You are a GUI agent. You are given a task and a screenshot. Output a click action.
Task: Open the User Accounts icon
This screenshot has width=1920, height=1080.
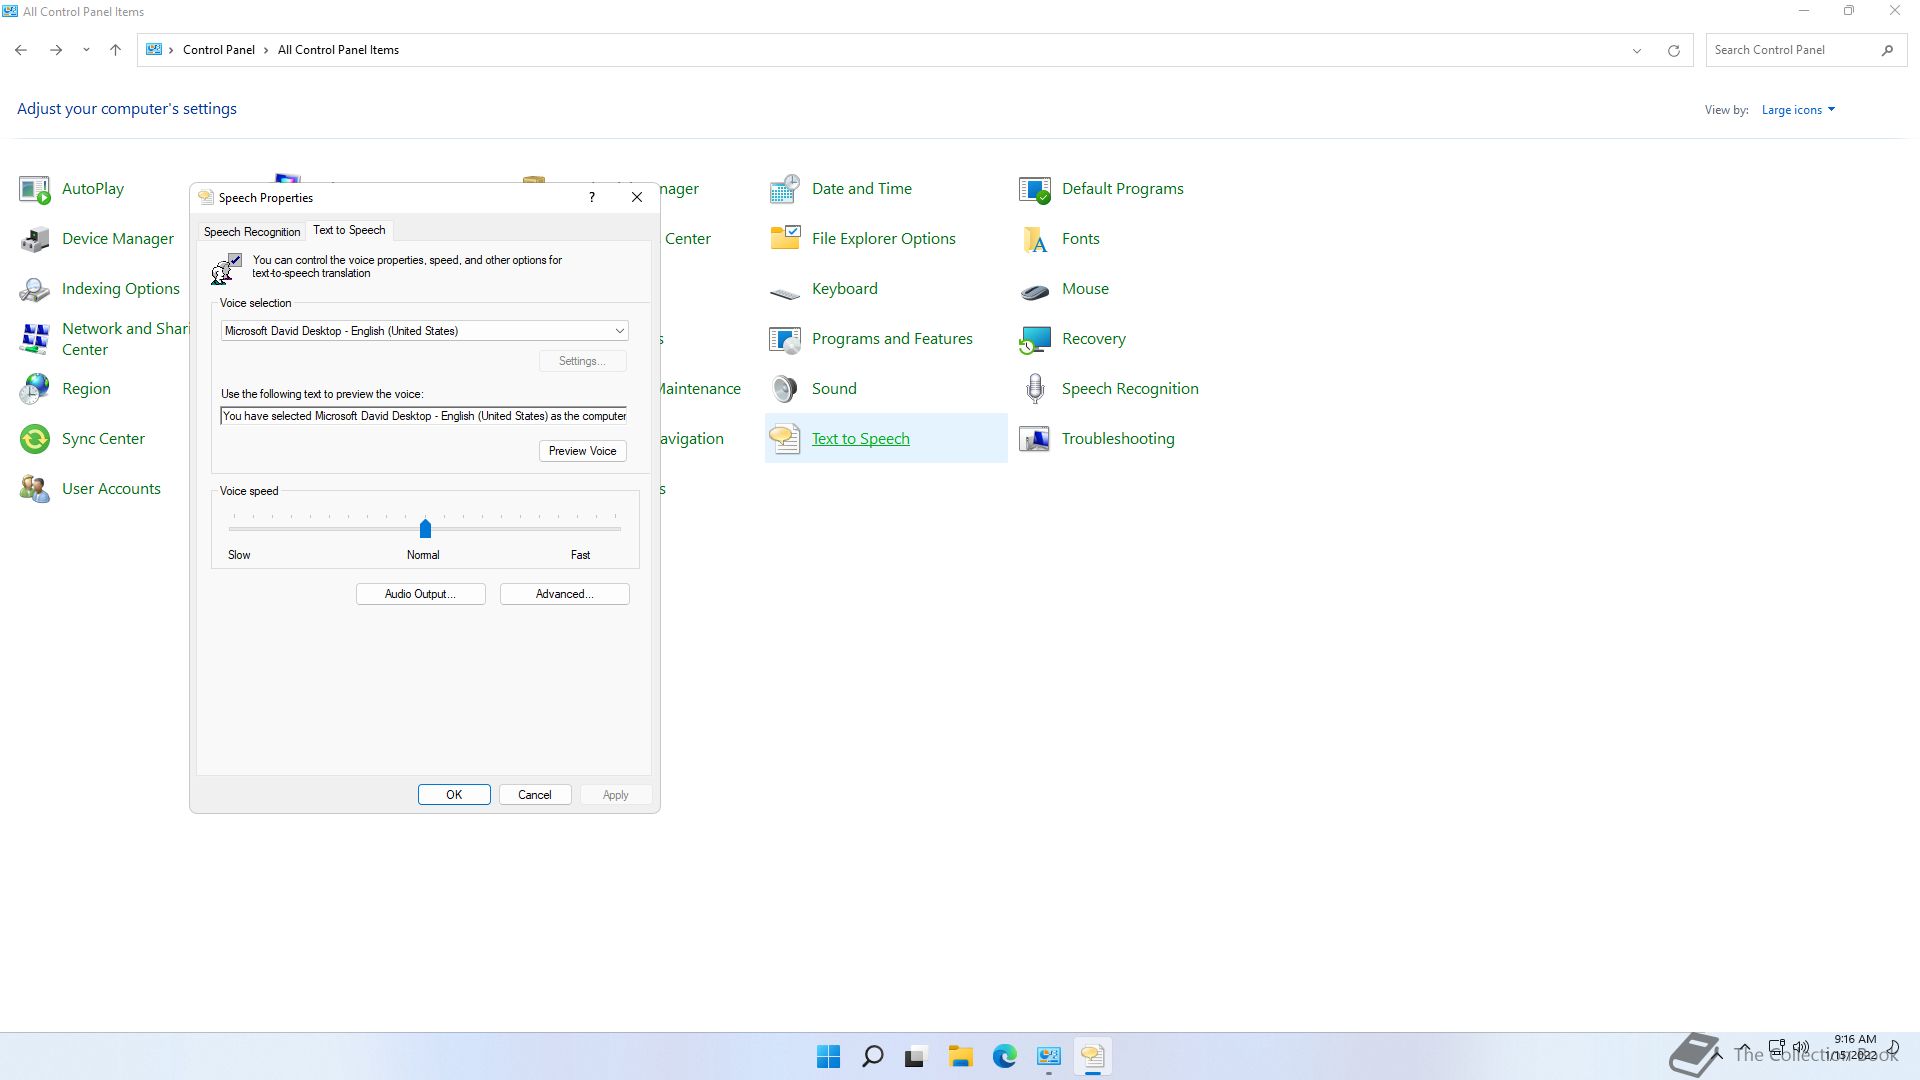[x=35, y=489]
